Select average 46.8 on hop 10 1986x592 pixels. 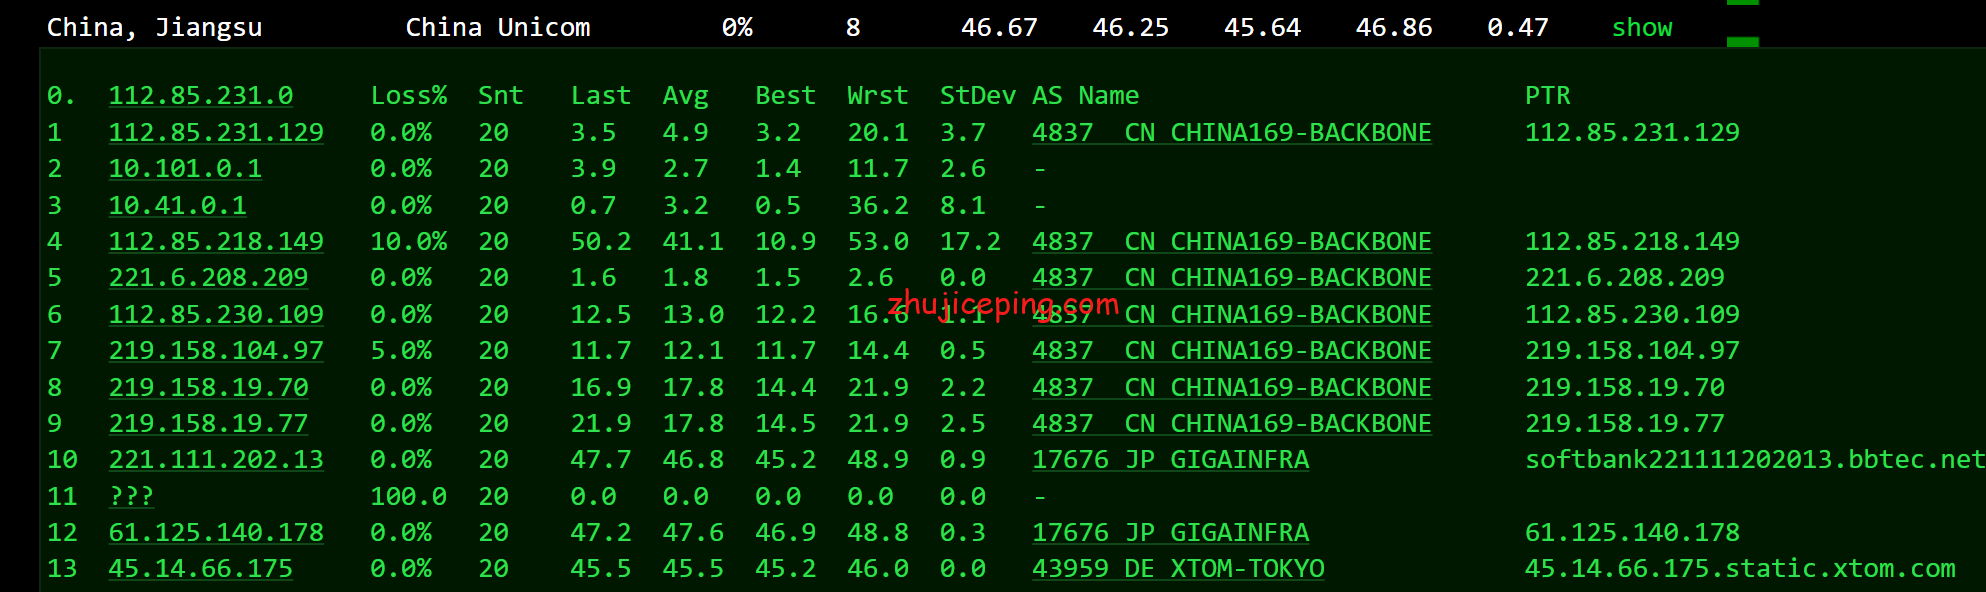click(693, 460)
